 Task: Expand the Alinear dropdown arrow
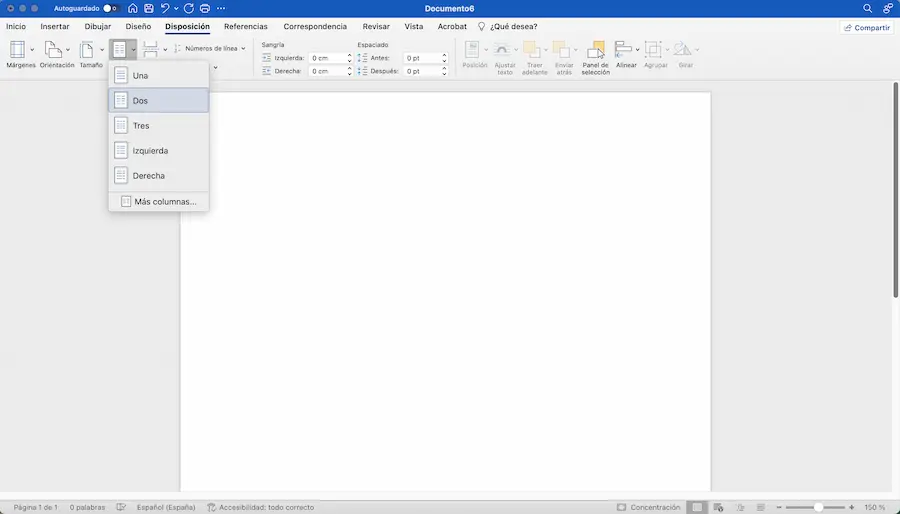point(637,50)
